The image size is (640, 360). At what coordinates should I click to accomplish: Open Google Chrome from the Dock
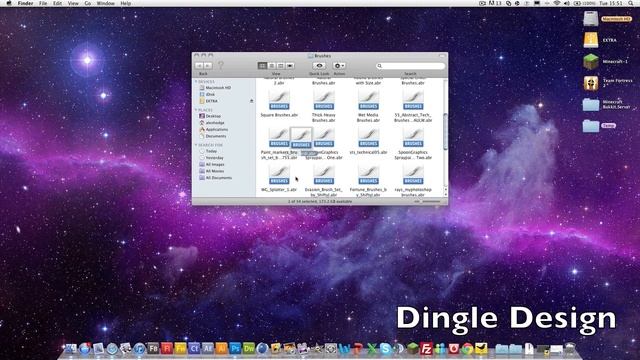point(467,349)
